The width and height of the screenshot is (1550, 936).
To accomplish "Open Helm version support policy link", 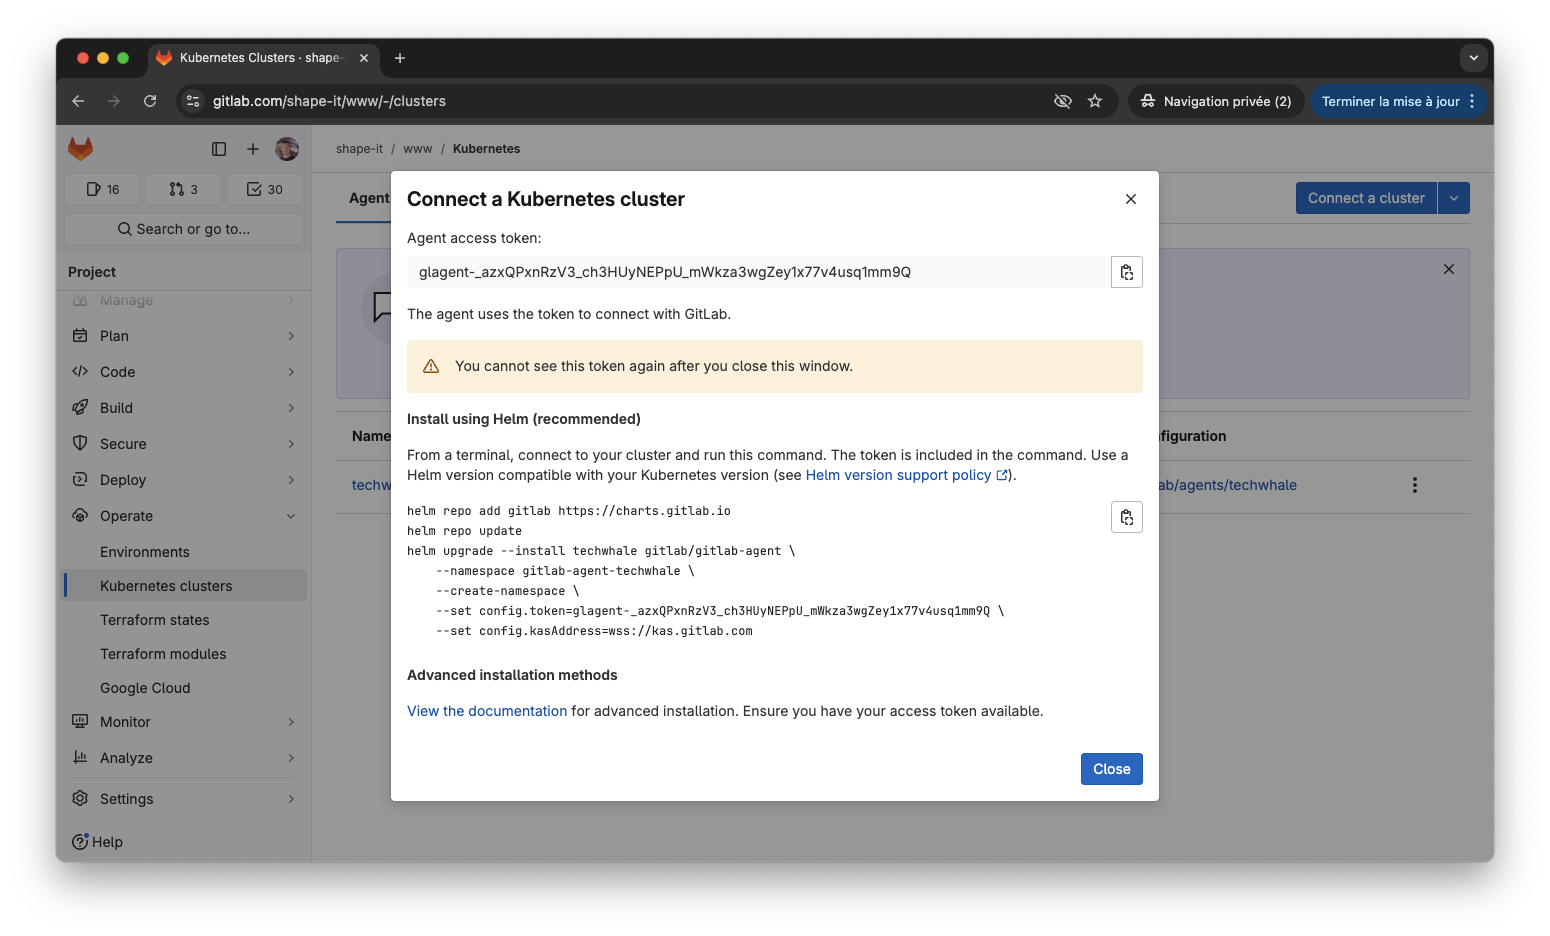I will point(907,475).
